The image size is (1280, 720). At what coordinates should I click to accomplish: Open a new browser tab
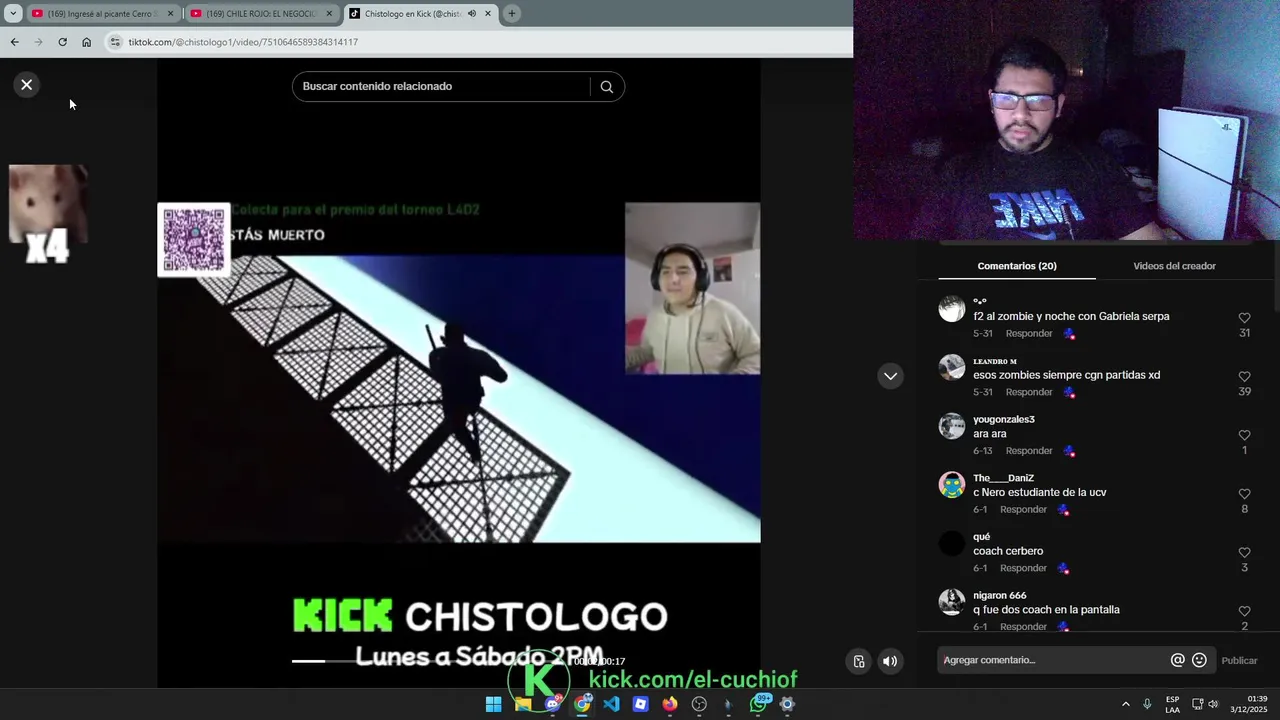[512, 14]
